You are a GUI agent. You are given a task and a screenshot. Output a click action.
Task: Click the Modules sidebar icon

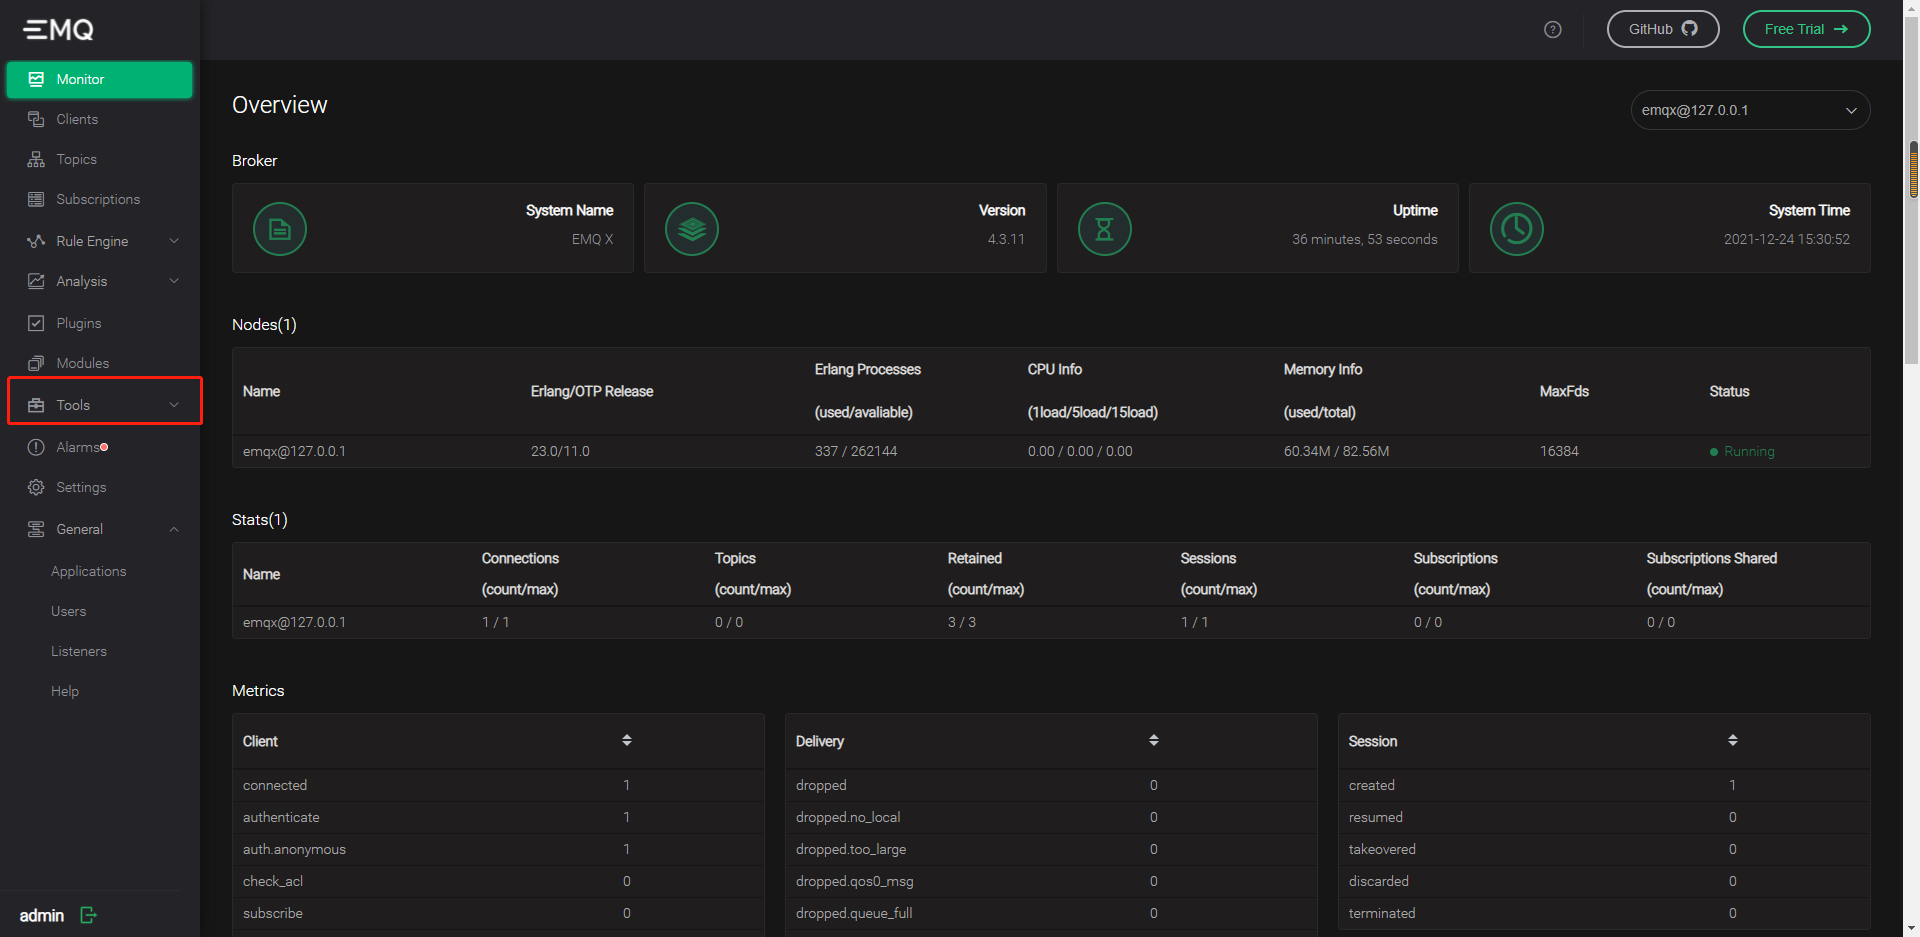point(36,363)
